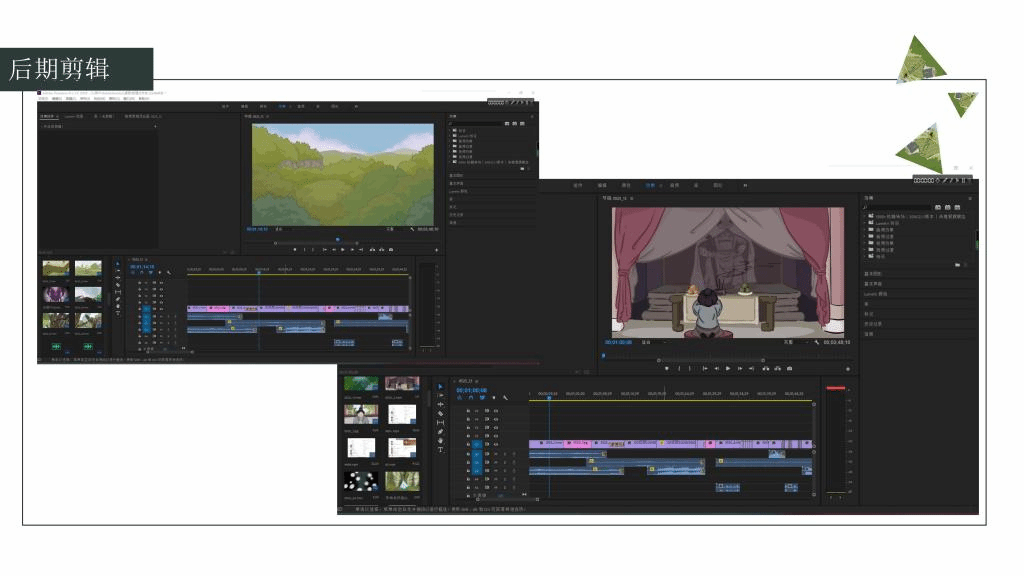Open the Button Editor plus in shrine-preview monitor
The width and height of the screenshot is (1024, 576).
(848, 370)
